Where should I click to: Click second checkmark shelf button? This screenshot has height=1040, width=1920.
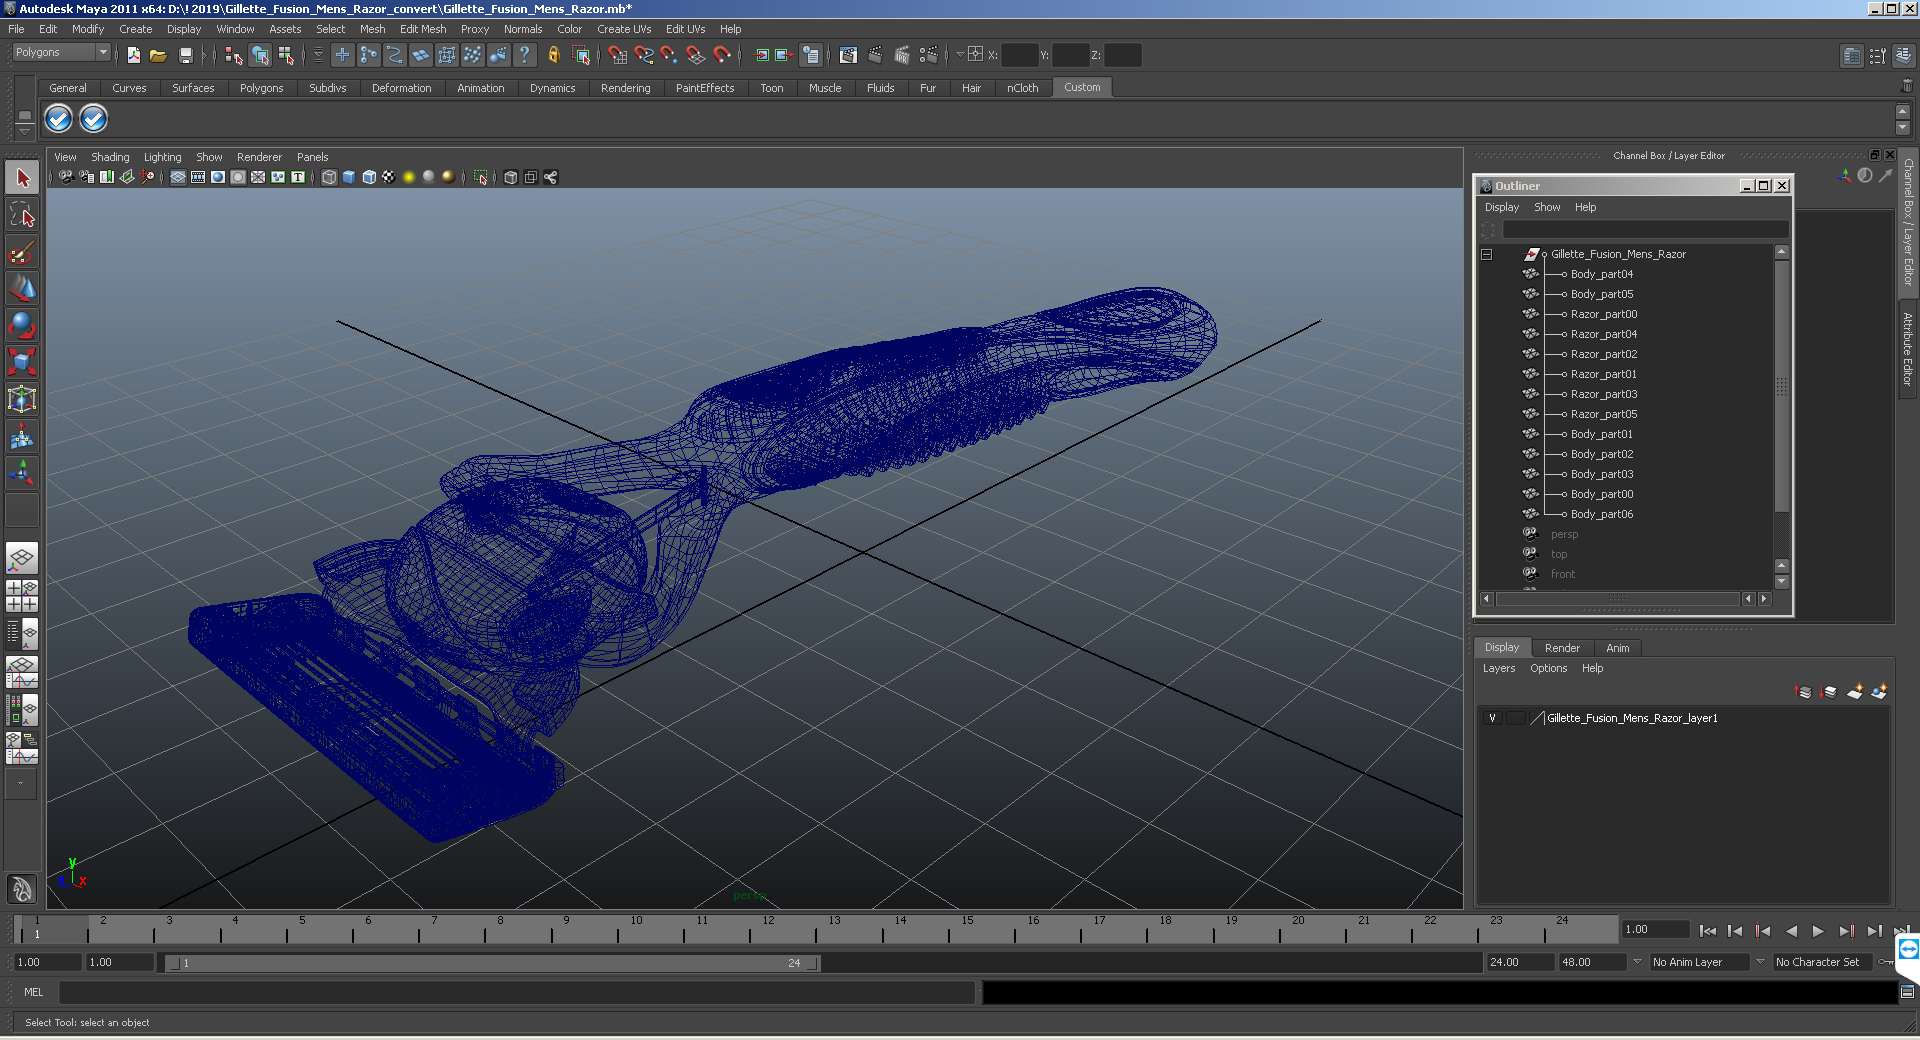tap(93, 119)
